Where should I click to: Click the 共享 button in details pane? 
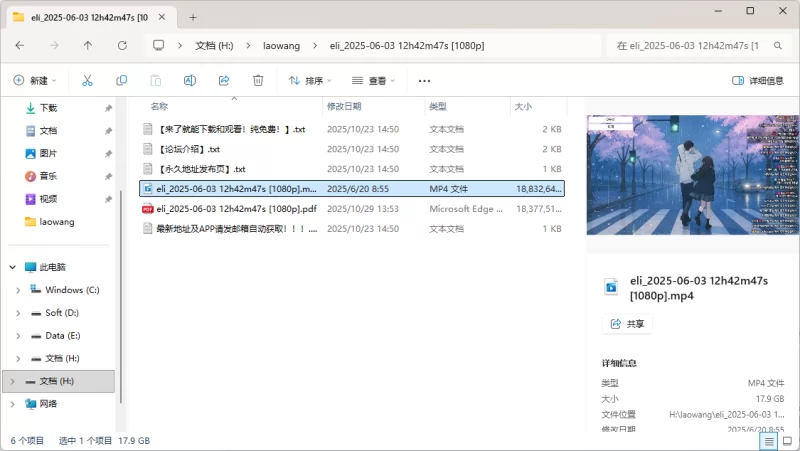[627, 324]
